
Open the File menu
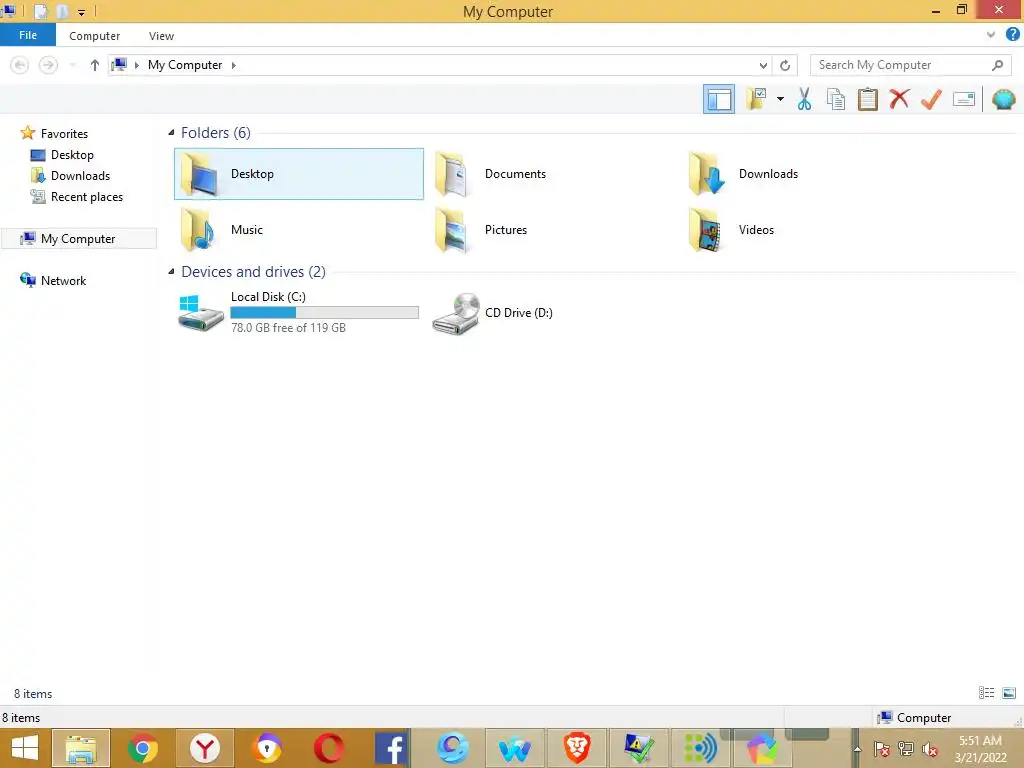(x=27, y=35)
